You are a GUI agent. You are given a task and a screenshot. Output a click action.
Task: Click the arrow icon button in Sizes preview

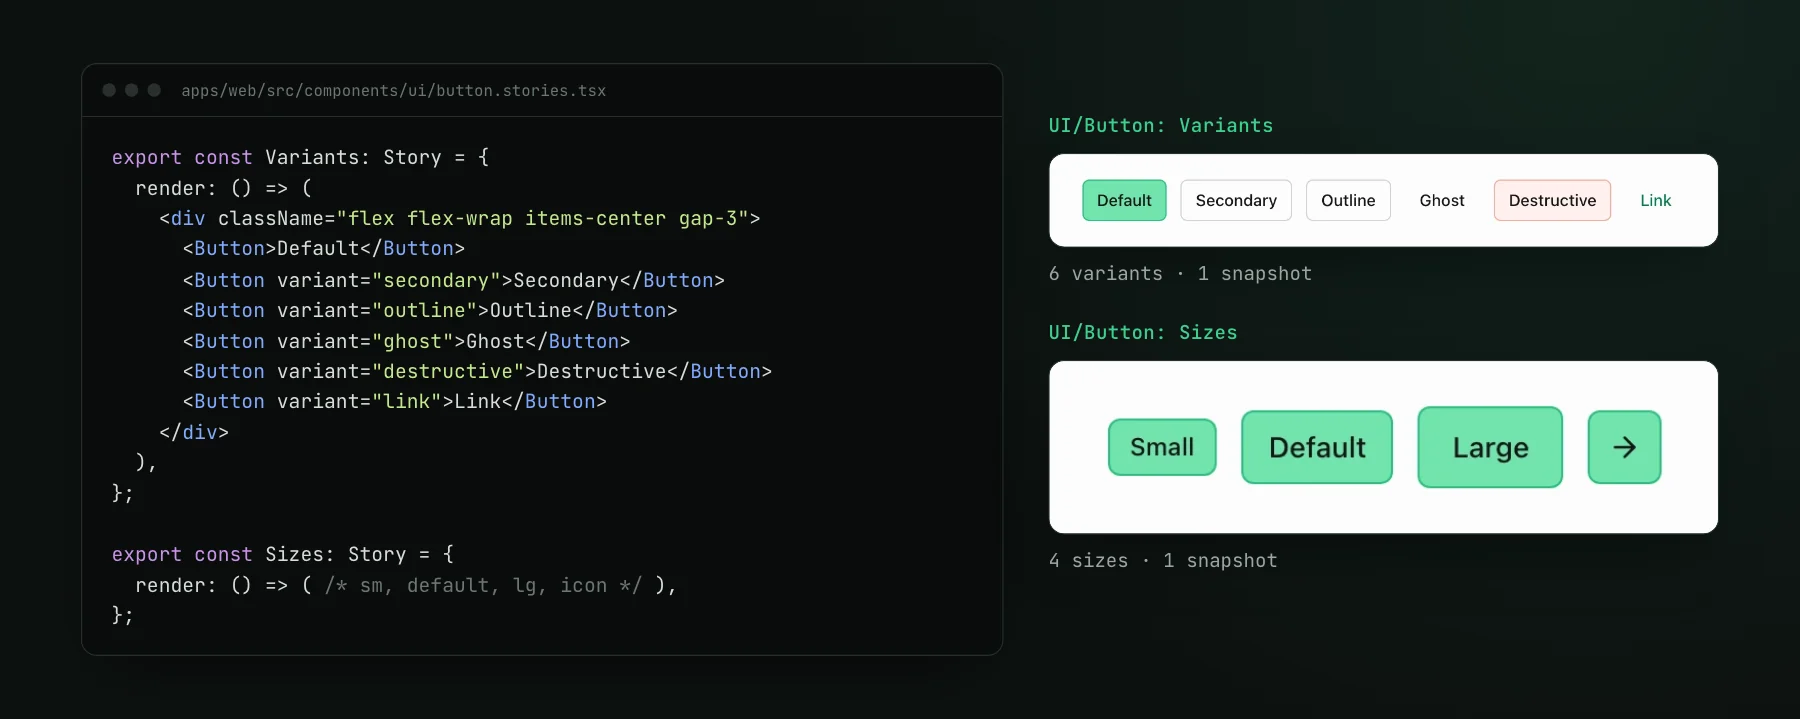tap(1624, 447)
